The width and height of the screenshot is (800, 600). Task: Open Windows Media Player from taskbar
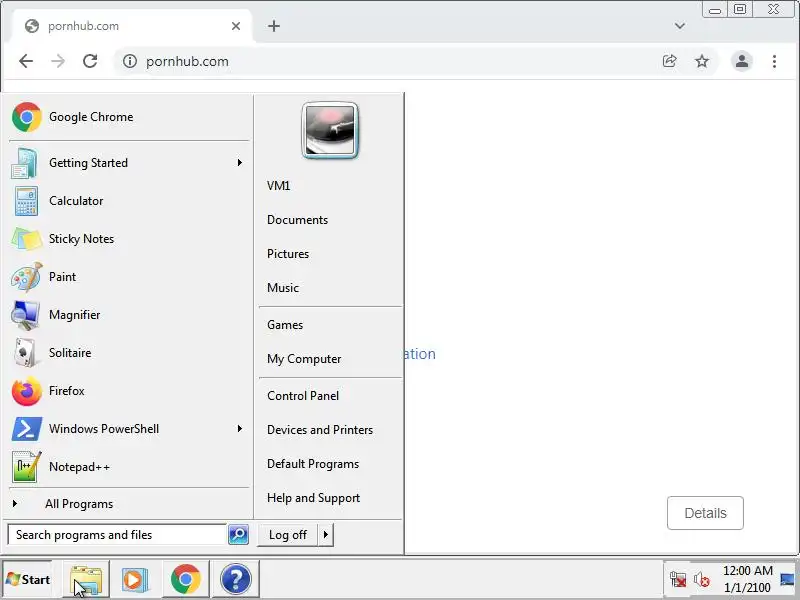135,579
